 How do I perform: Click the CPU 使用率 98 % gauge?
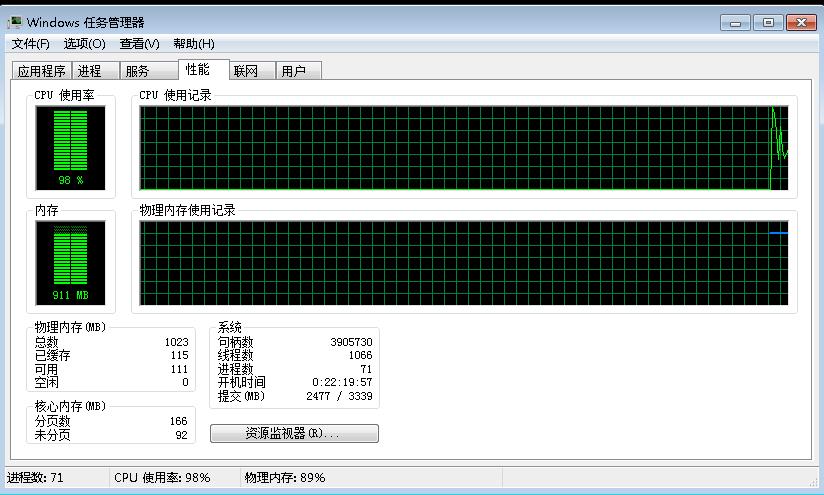click(x=70, y=148)
